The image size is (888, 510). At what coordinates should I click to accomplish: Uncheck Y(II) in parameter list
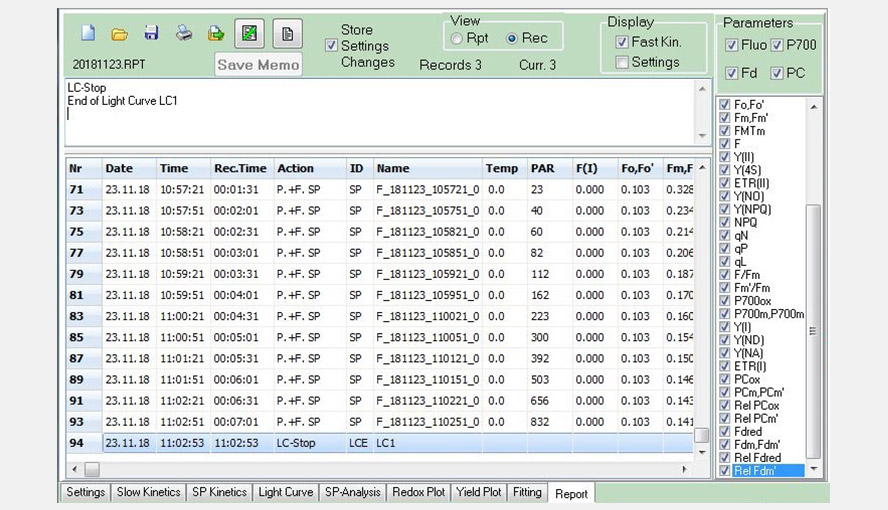pos(724,157)
